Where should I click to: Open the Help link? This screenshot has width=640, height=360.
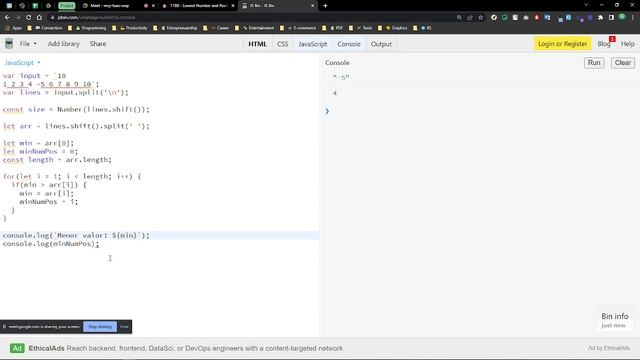tap(628, 44)
